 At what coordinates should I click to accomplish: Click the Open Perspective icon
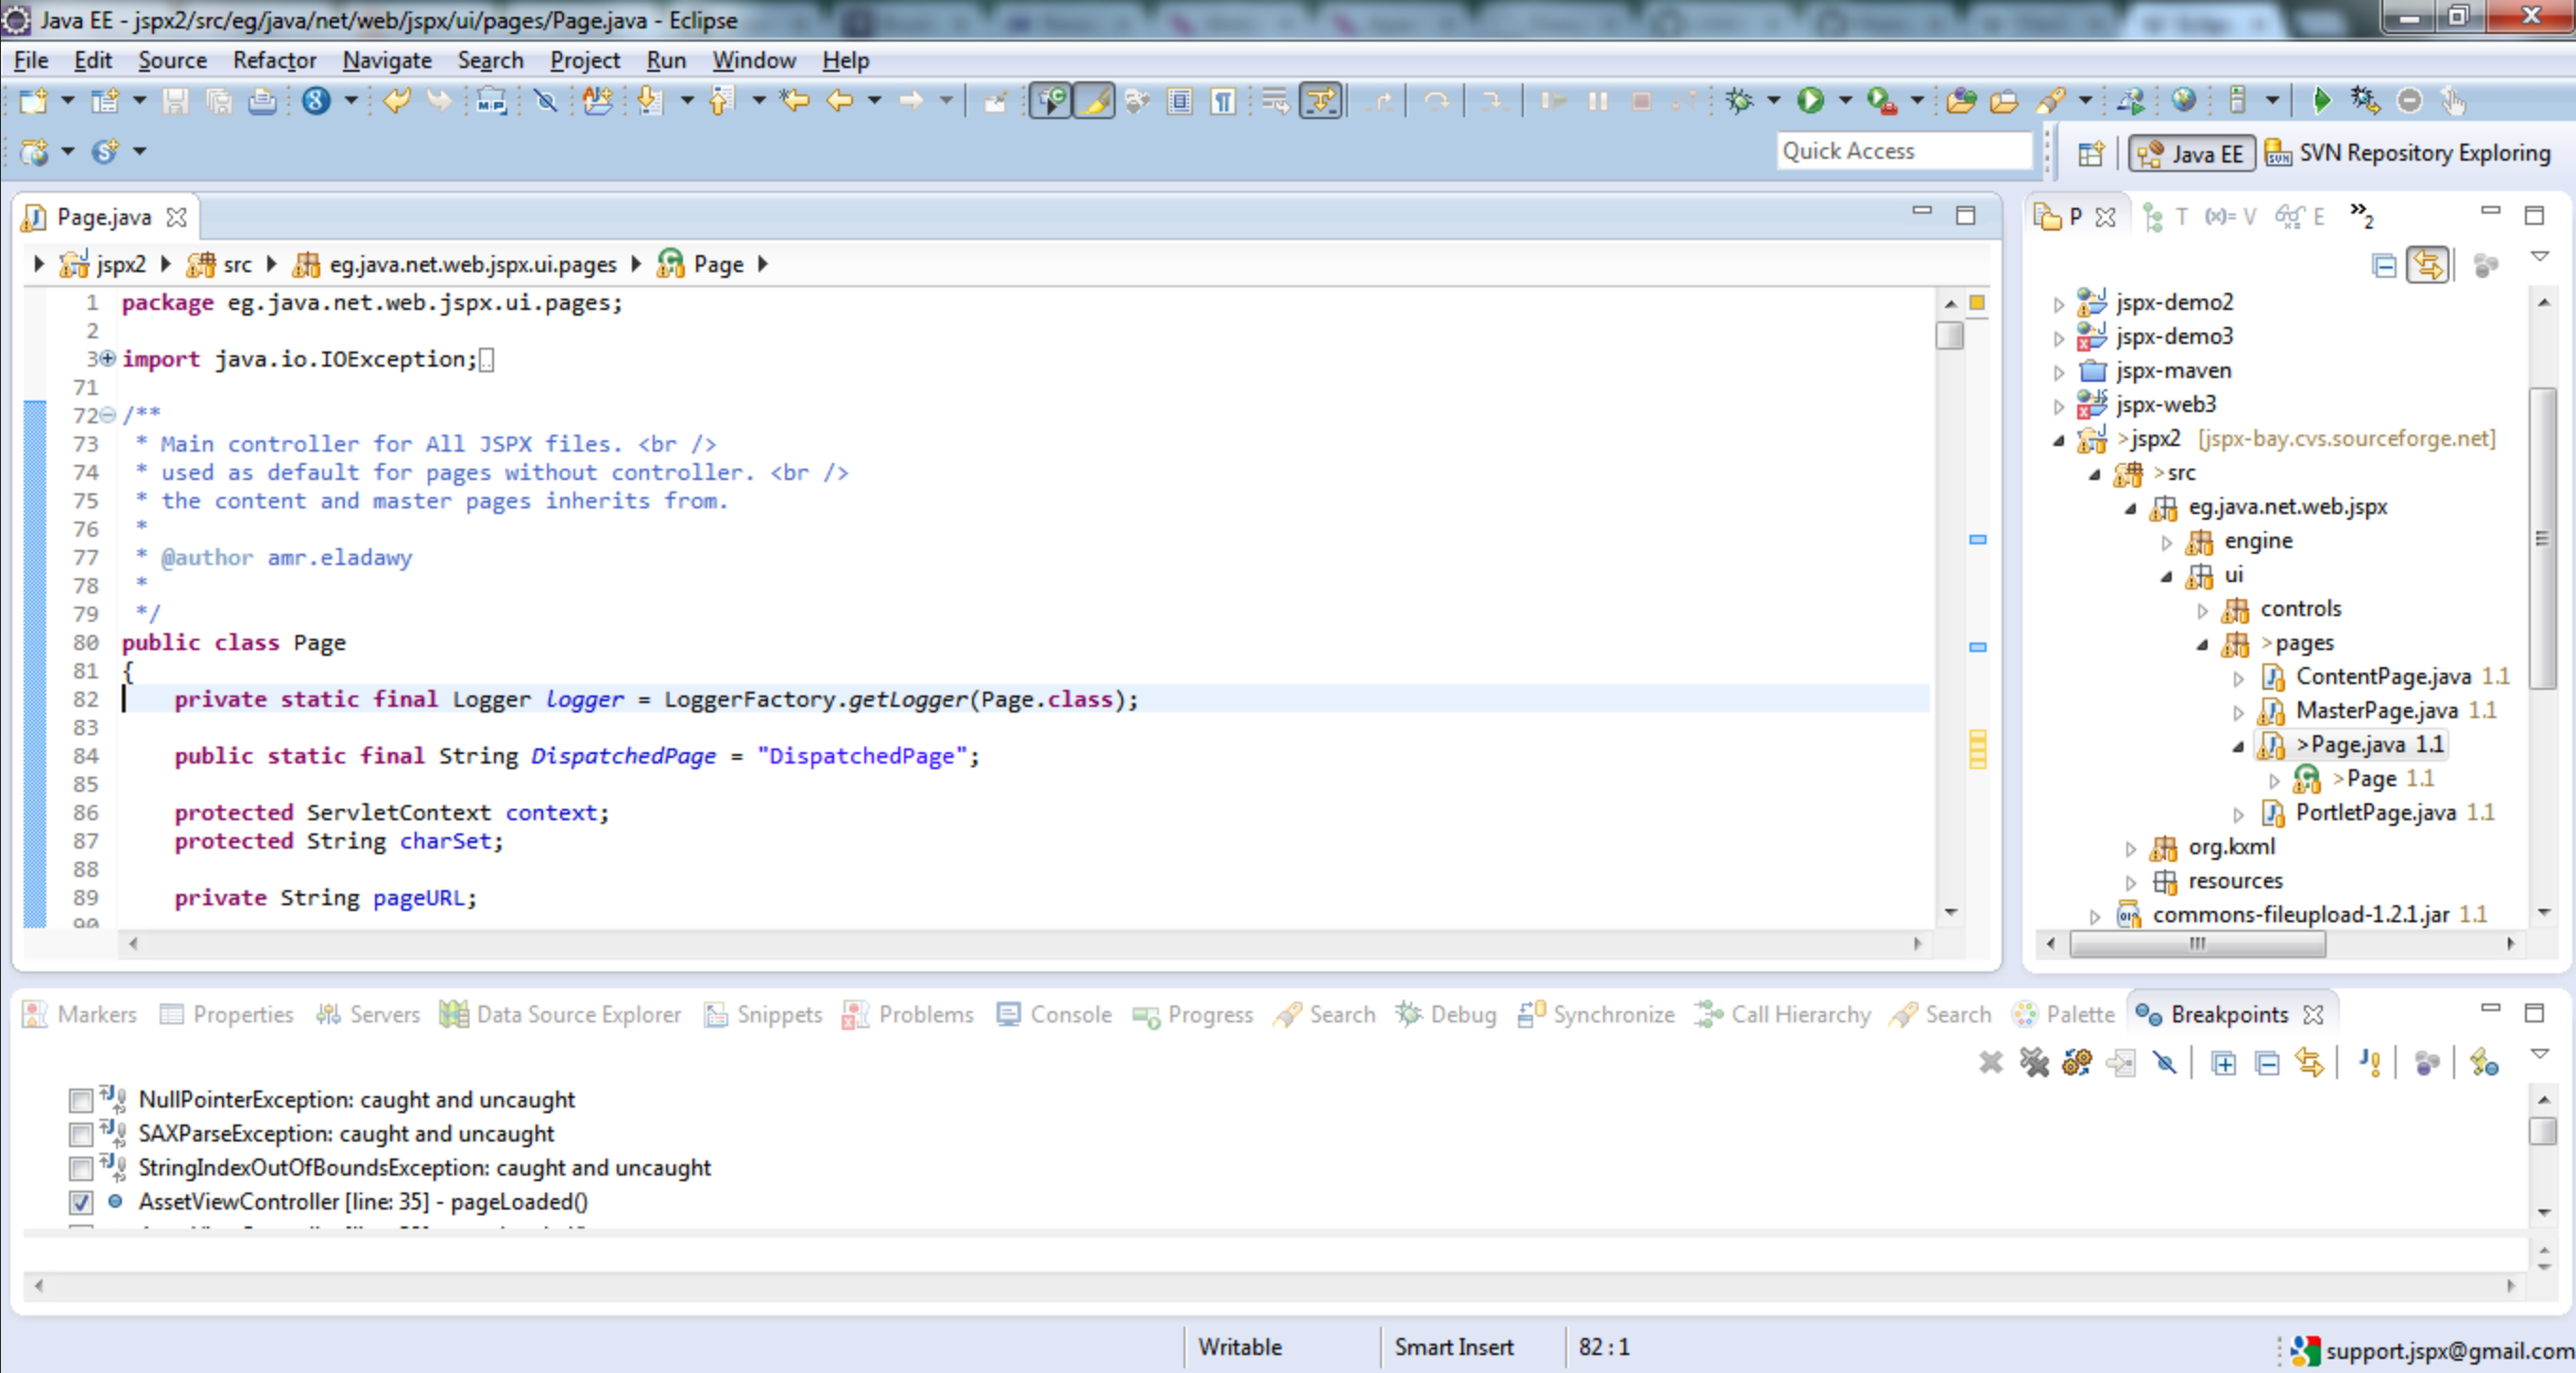click(x=2091, y=153)
